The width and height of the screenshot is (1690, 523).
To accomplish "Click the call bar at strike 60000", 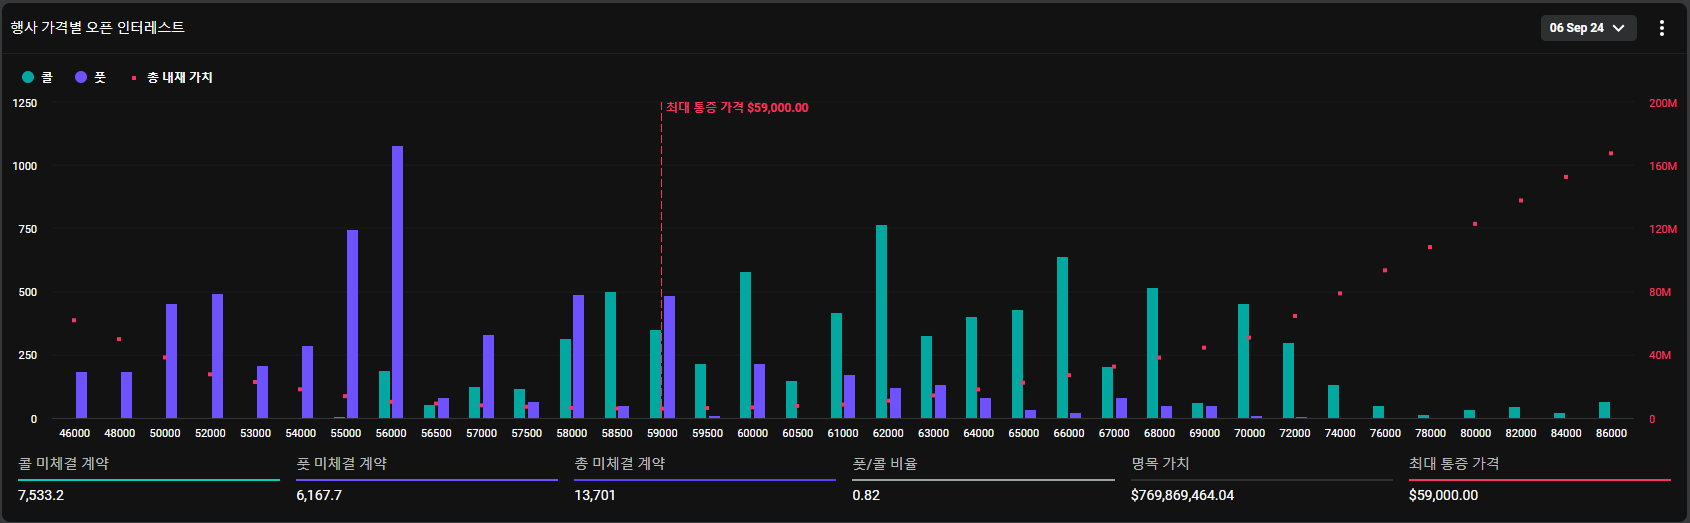I will click(745, 345).
